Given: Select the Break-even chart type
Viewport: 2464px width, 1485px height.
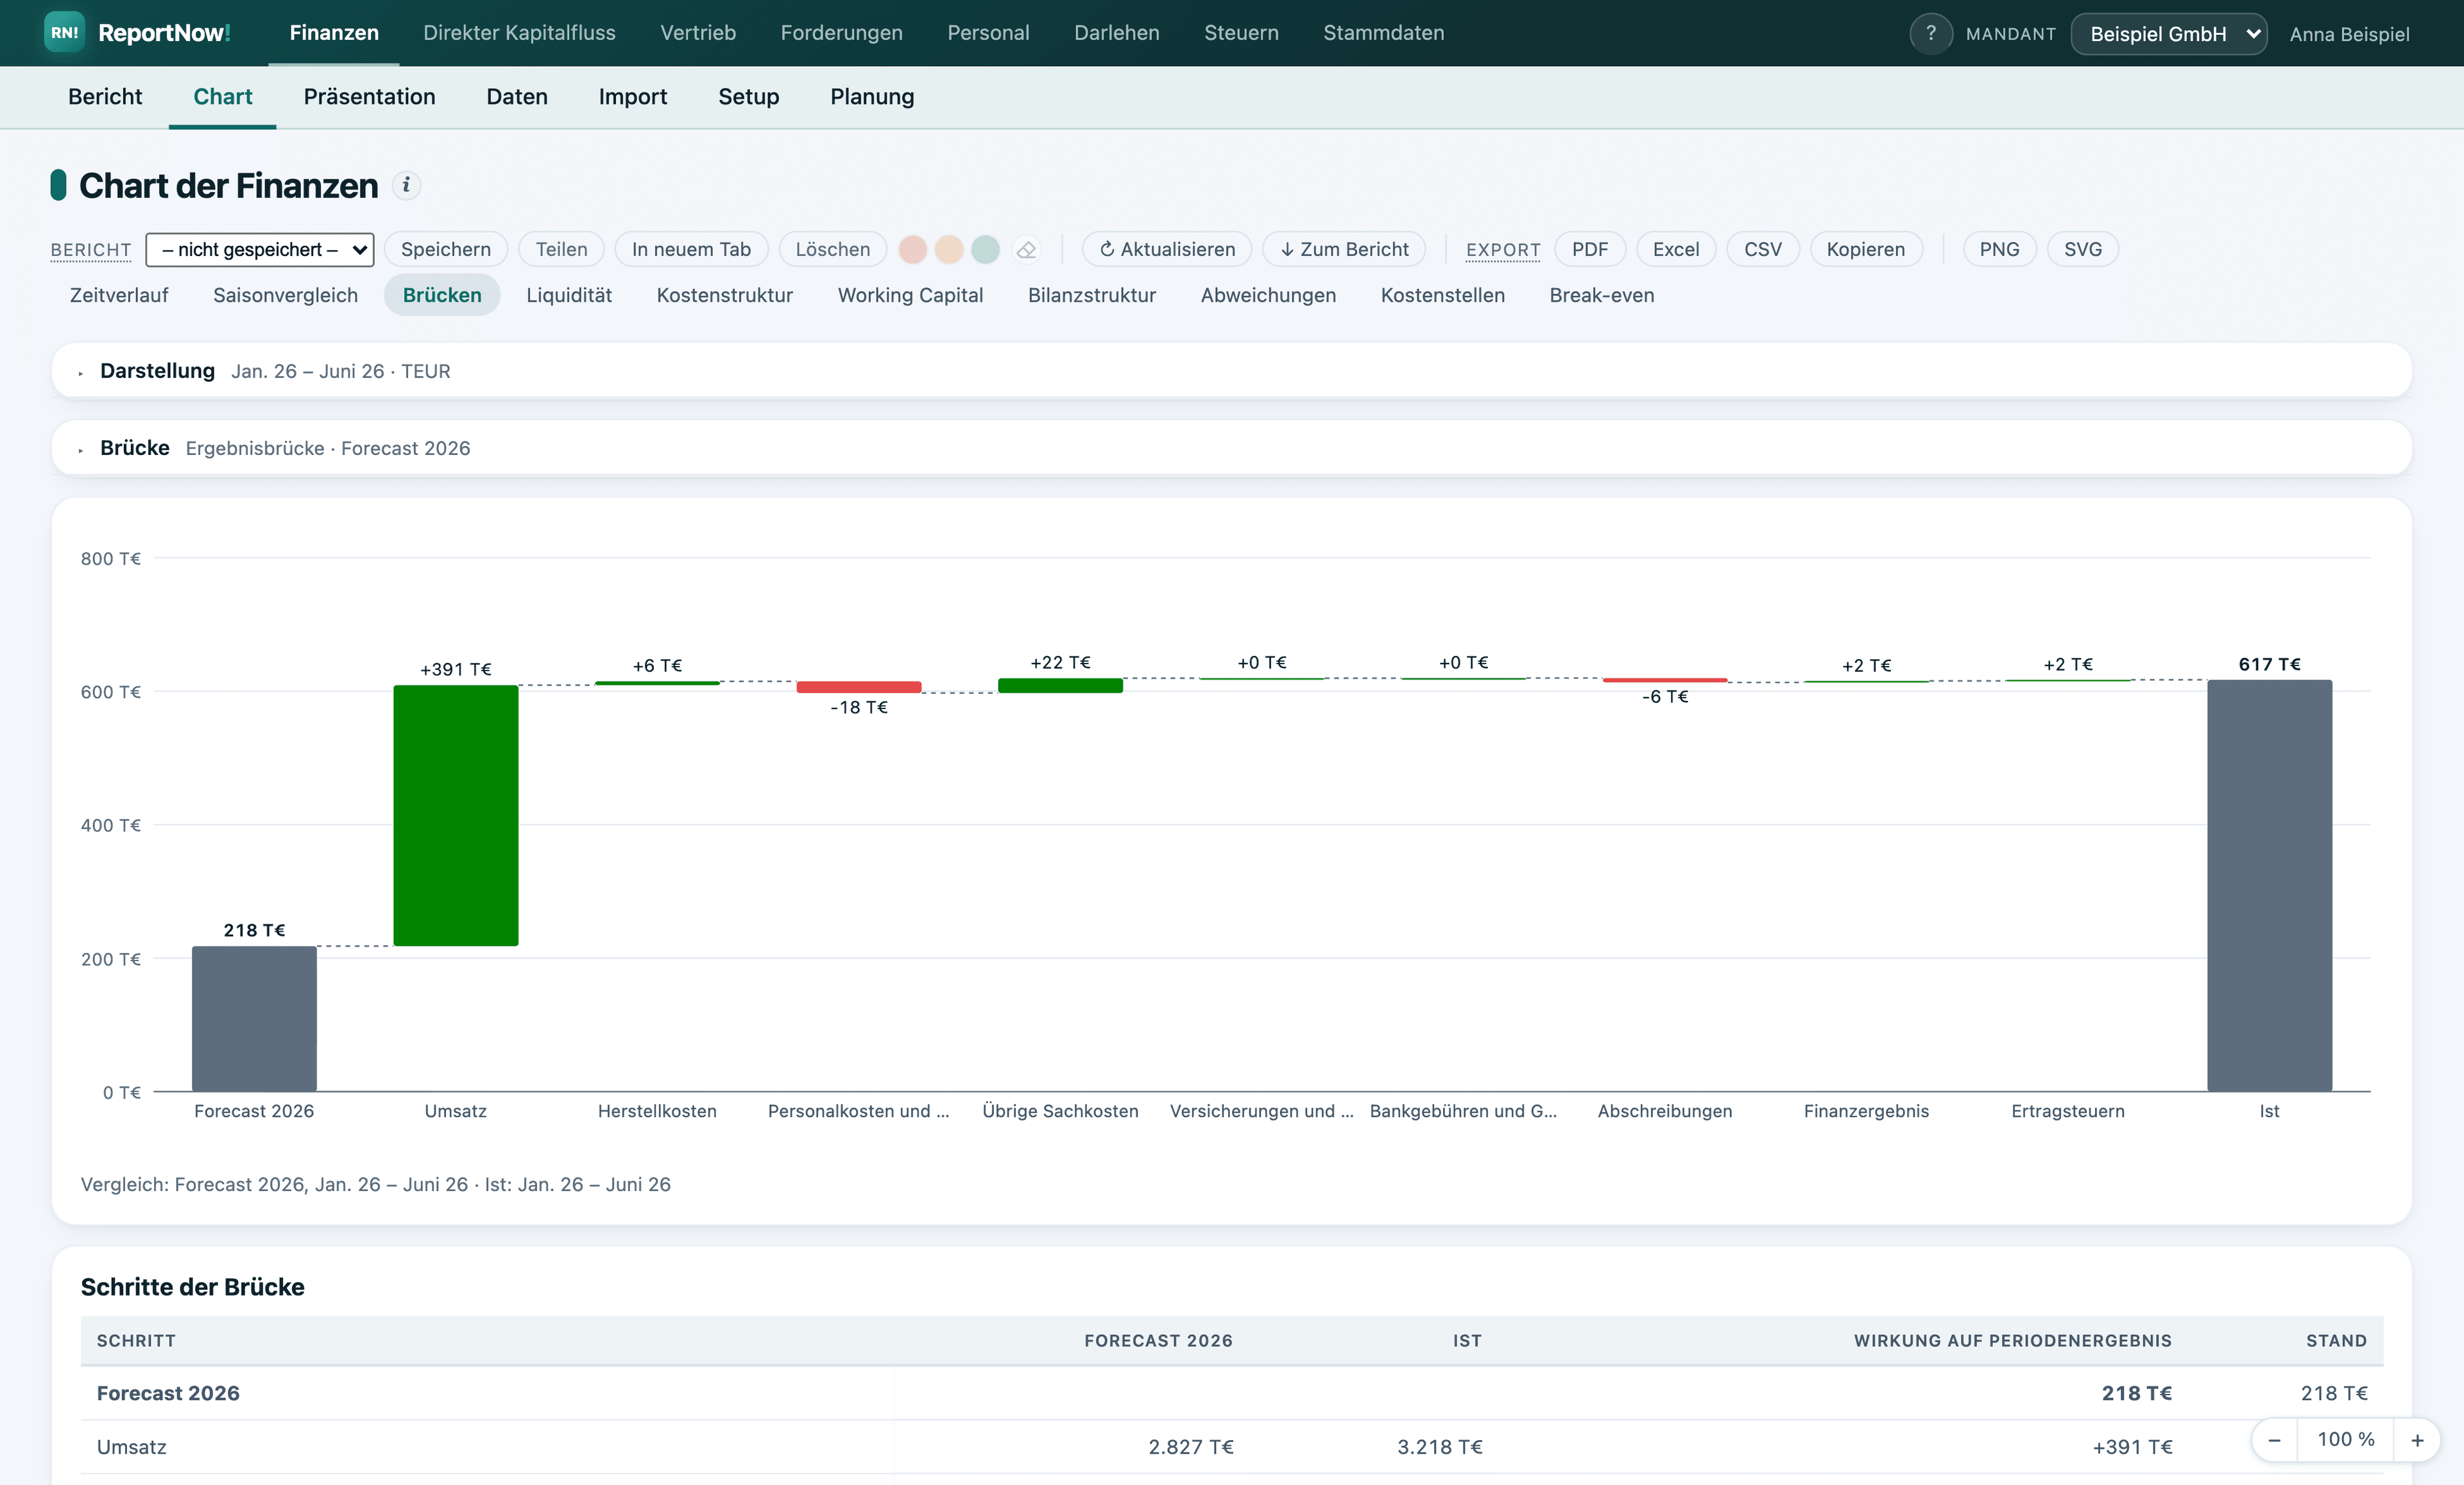Looking at the screenshot, I should [x=1601, y=295].
